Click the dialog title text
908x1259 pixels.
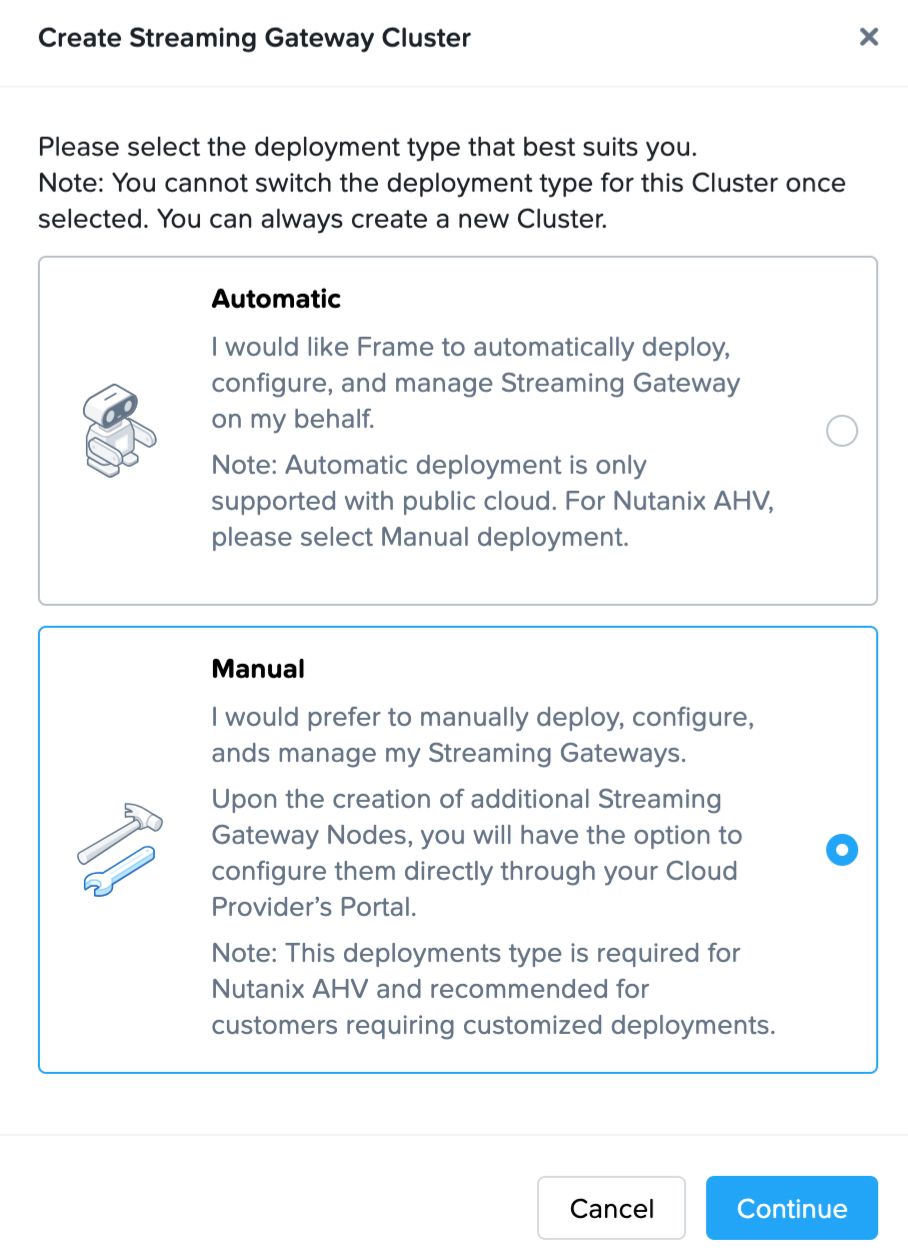[254, 39]
